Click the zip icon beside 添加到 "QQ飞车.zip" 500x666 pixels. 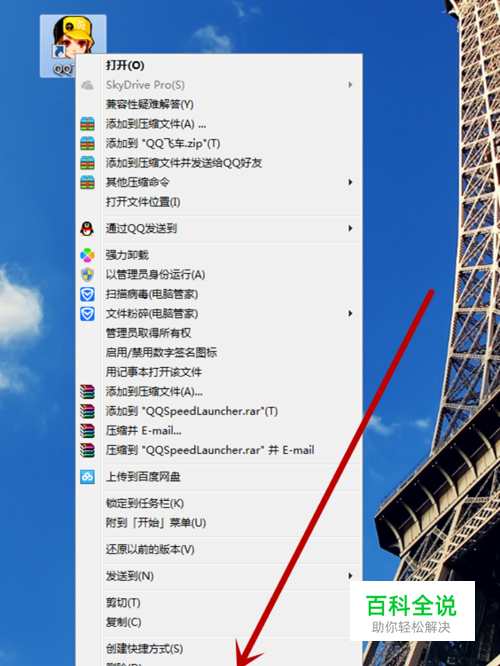(88, 144)
